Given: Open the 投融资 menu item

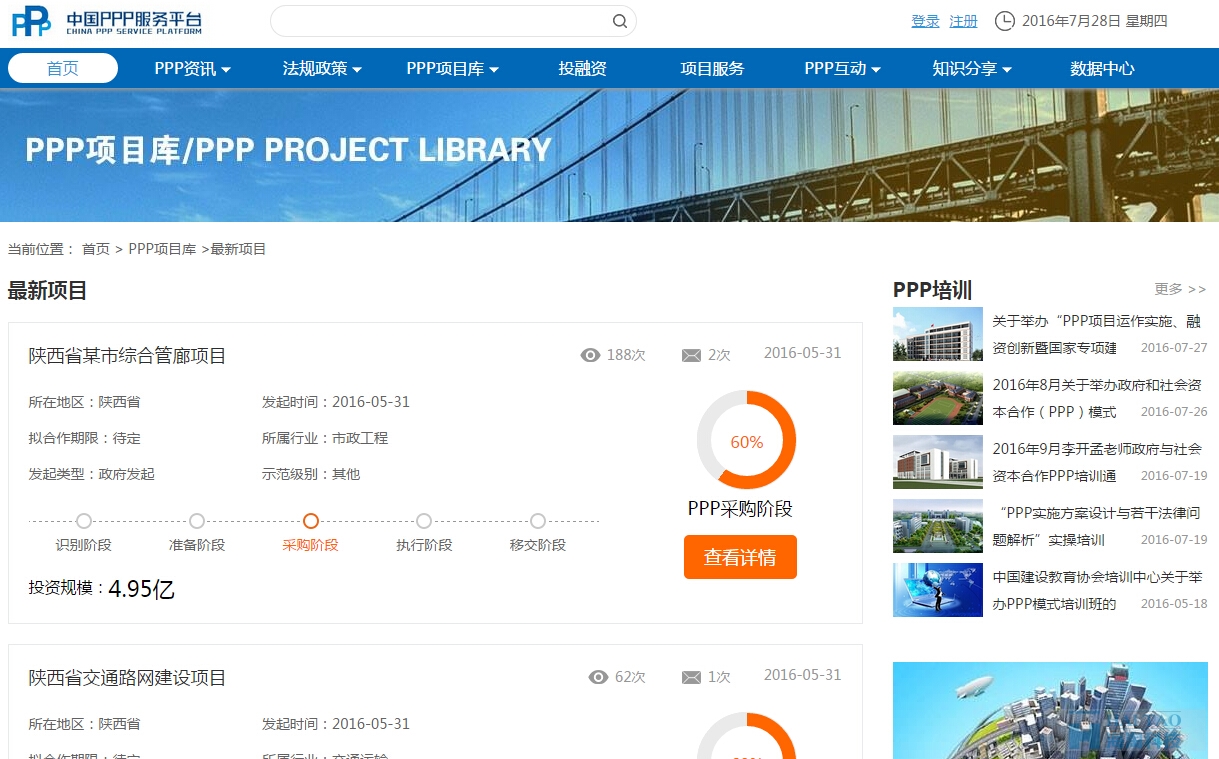Looking at the screenshot, I should coord(583,68).
